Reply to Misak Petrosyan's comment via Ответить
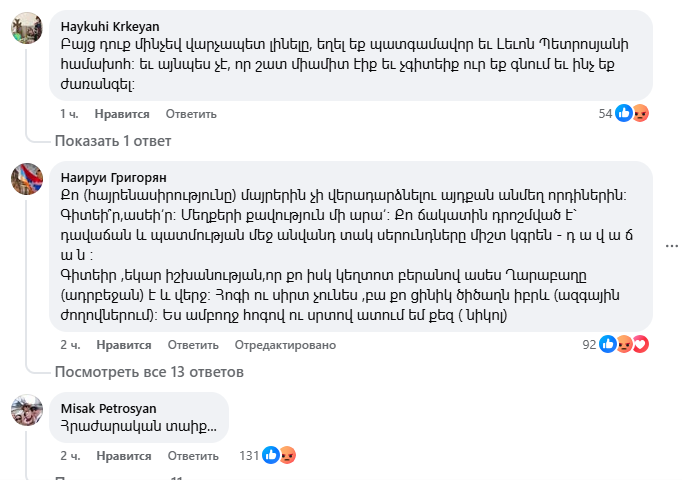This screenshot has height=480, width=682. (192, 455)
